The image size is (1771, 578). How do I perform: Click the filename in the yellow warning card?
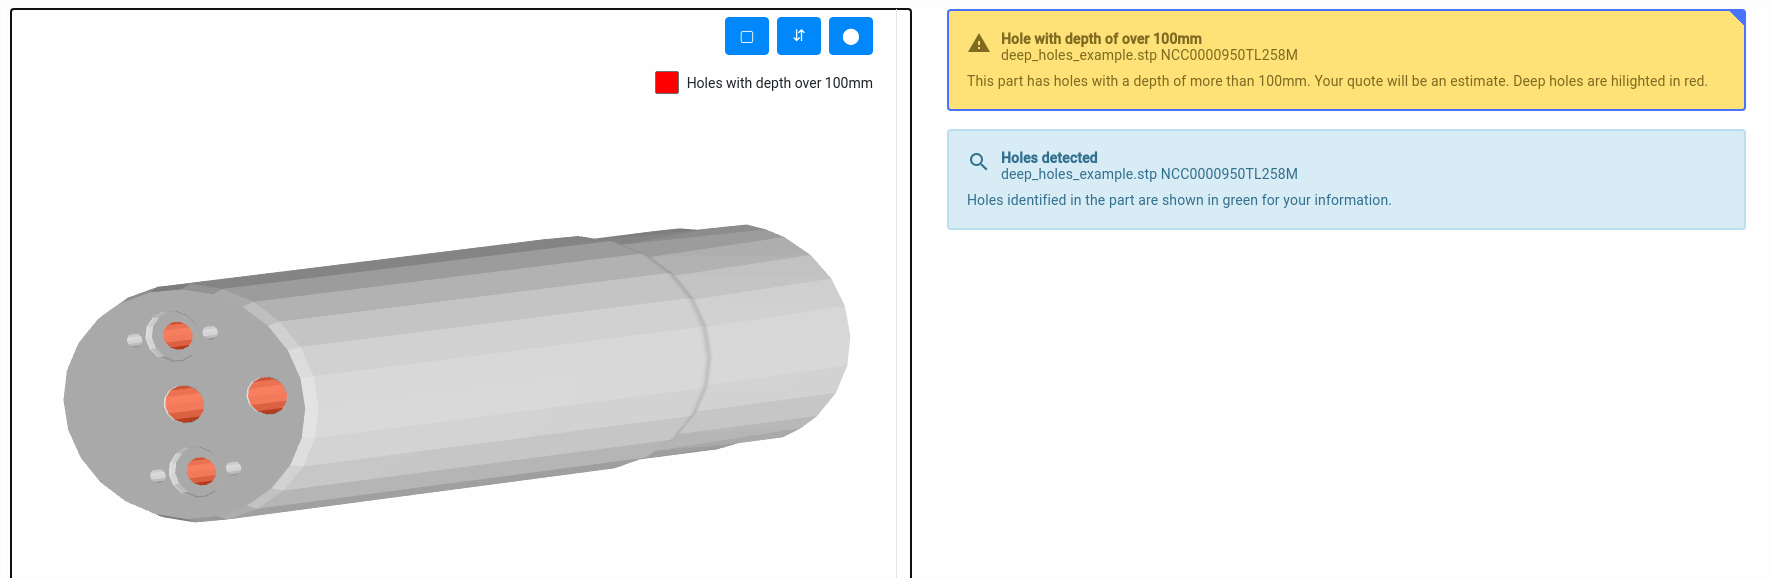click(1149, 55)
